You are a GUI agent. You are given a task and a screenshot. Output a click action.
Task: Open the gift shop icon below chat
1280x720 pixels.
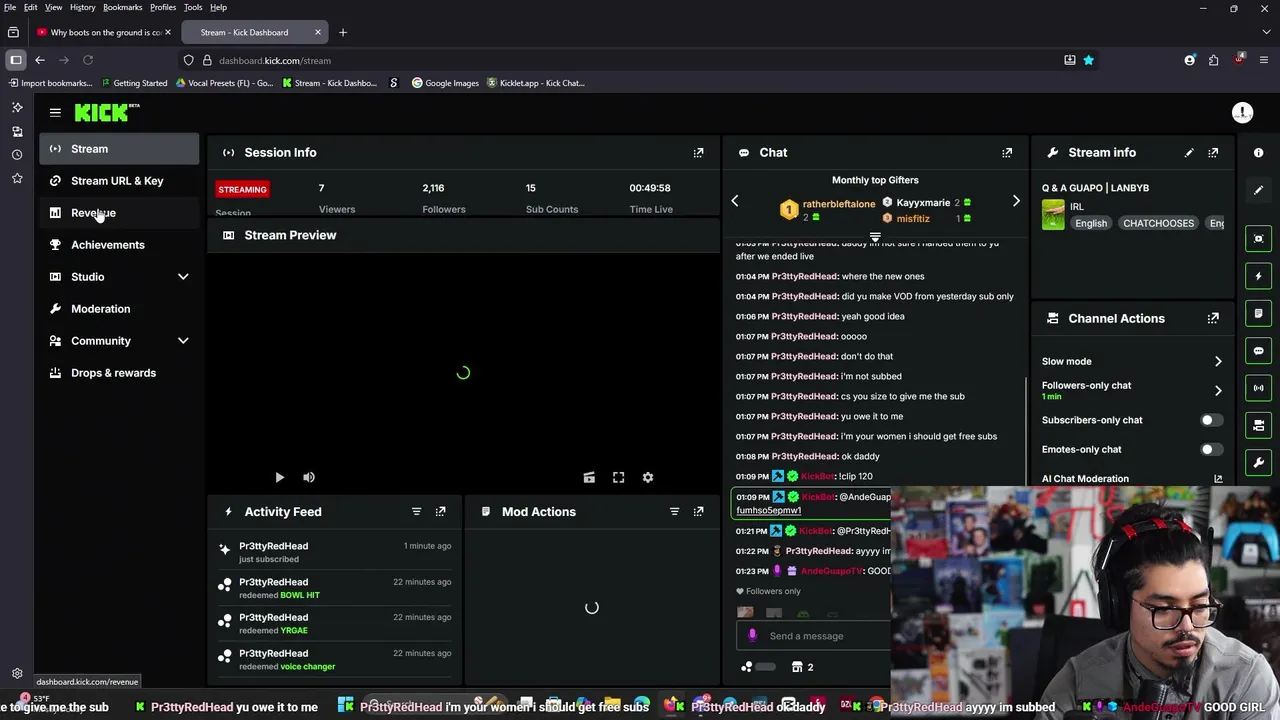(x=797, y=667)
